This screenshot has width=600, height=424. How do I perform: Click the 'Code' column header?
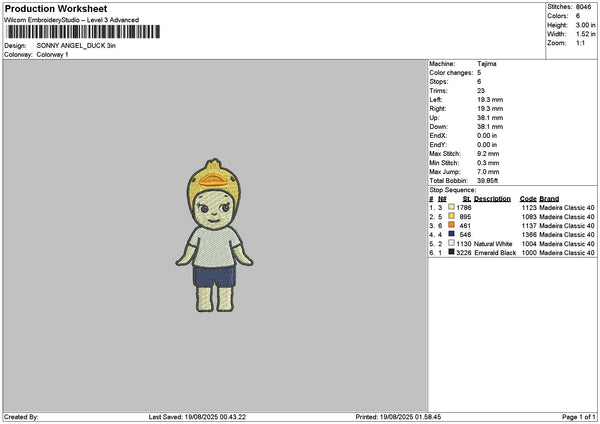click(528, 199)
